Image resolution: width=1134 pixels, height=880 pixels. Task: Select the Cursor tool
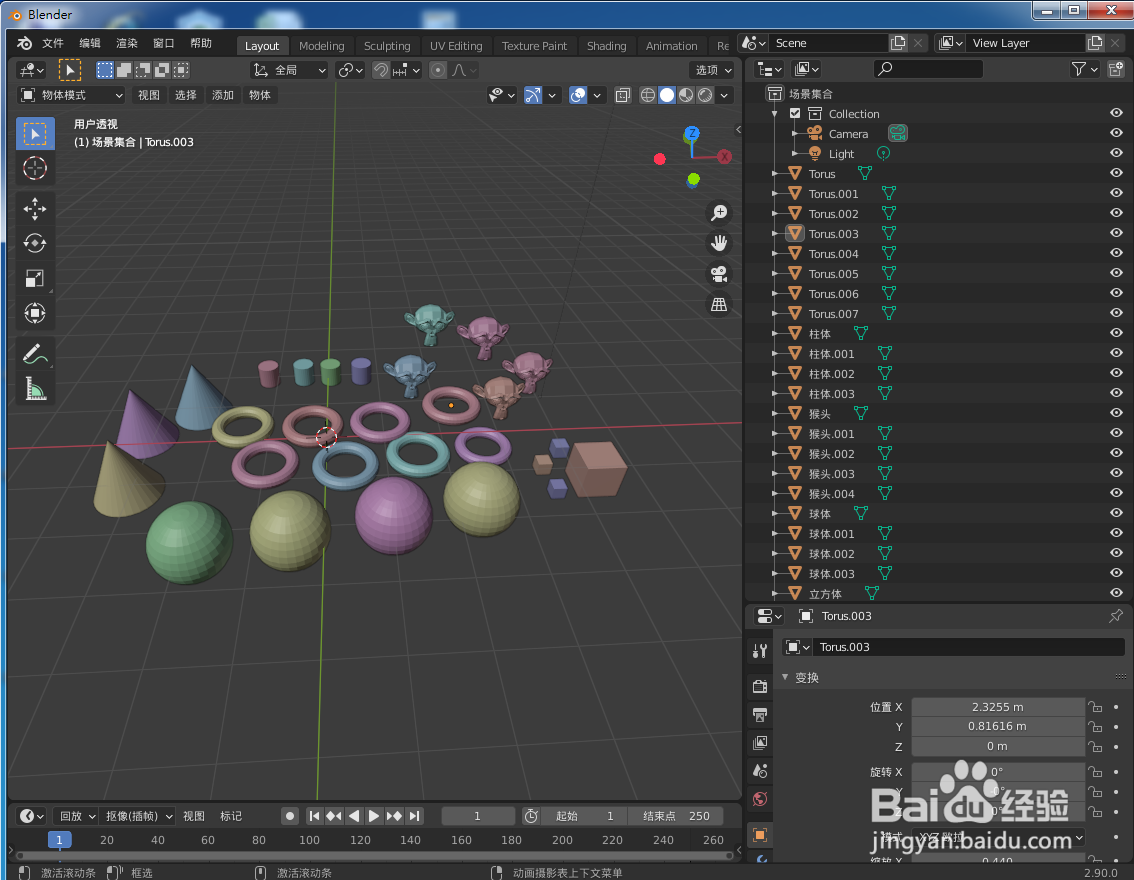pyautogui.click(x=34, y=168)
